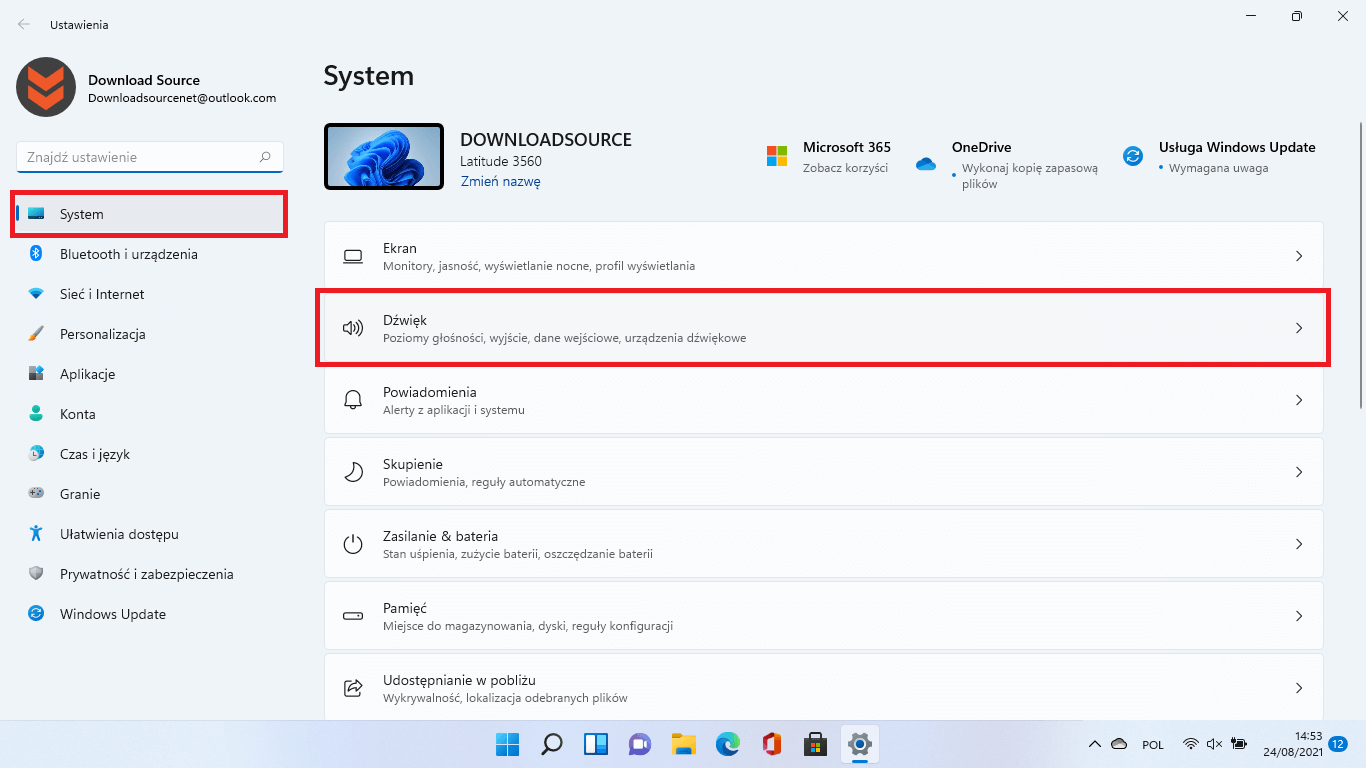The width and height of the screenshot is (1366, 768).
Task: Click the Sieć i Internet wifi icon
Action: click(36, 294)
